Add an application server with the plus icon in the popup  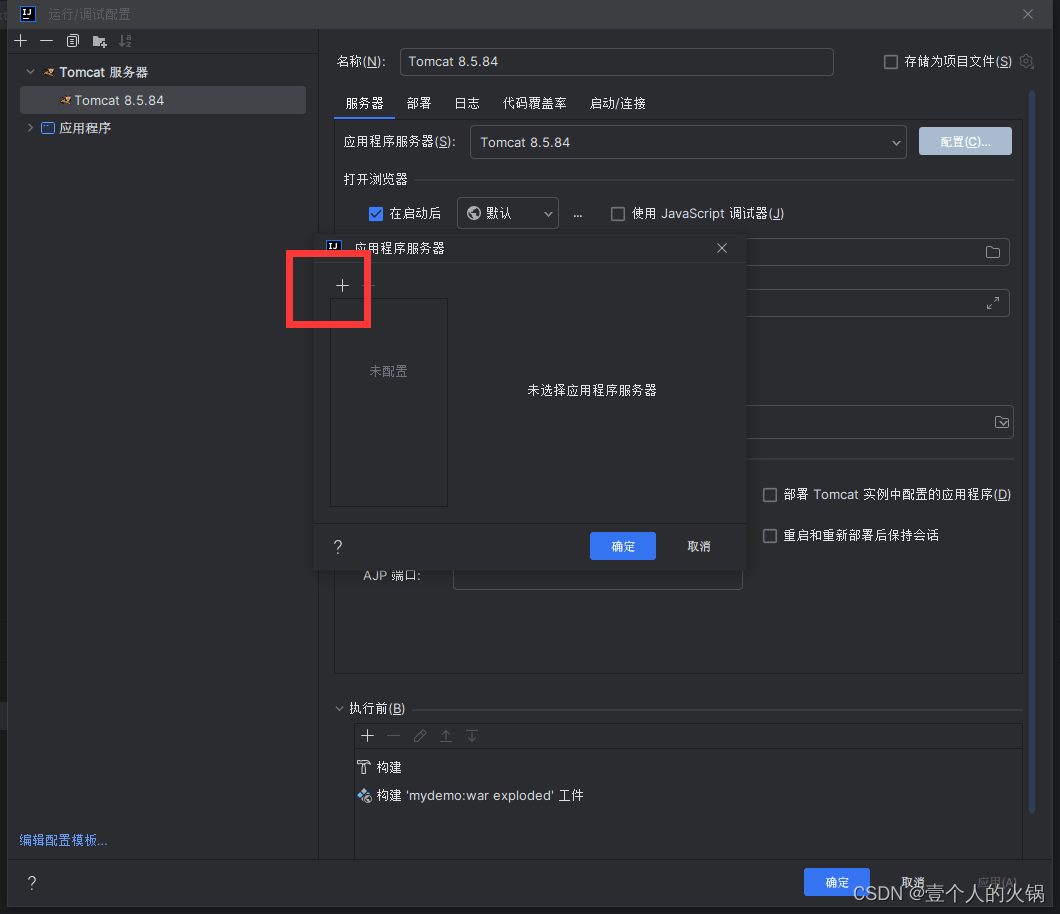[x=343, y=285]
